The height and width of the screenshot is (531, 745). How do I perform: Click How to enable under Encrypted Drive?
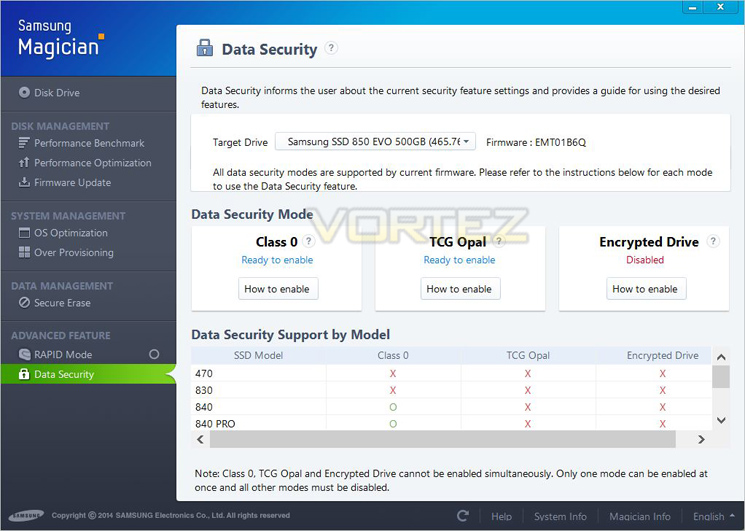[646, 289]
